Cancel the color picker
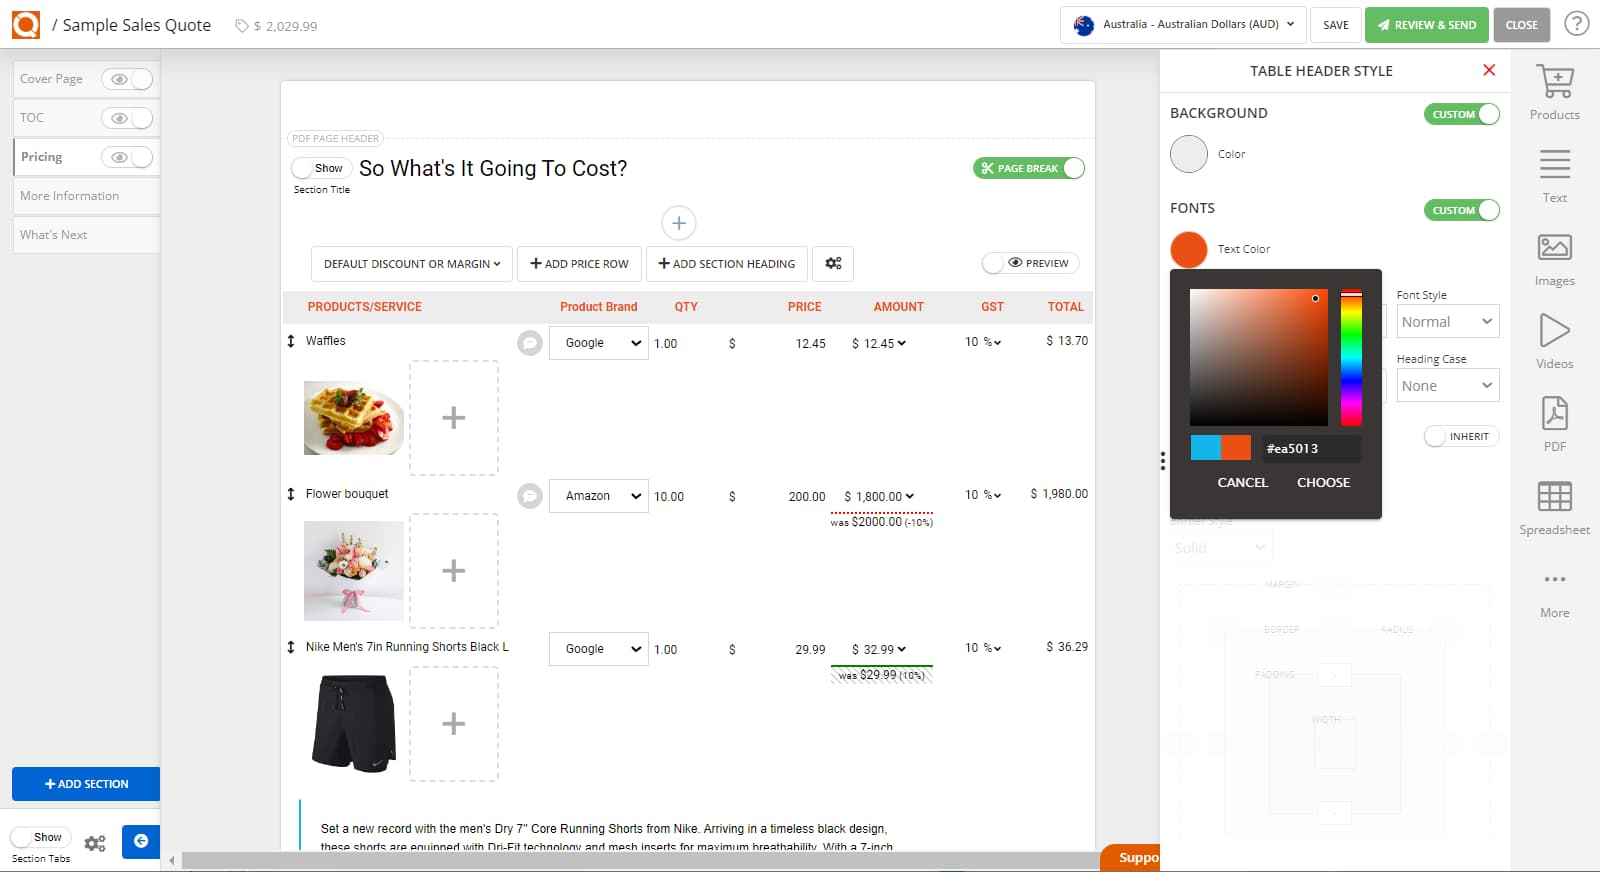1600x872 pixels. (x=1242, y=482)
